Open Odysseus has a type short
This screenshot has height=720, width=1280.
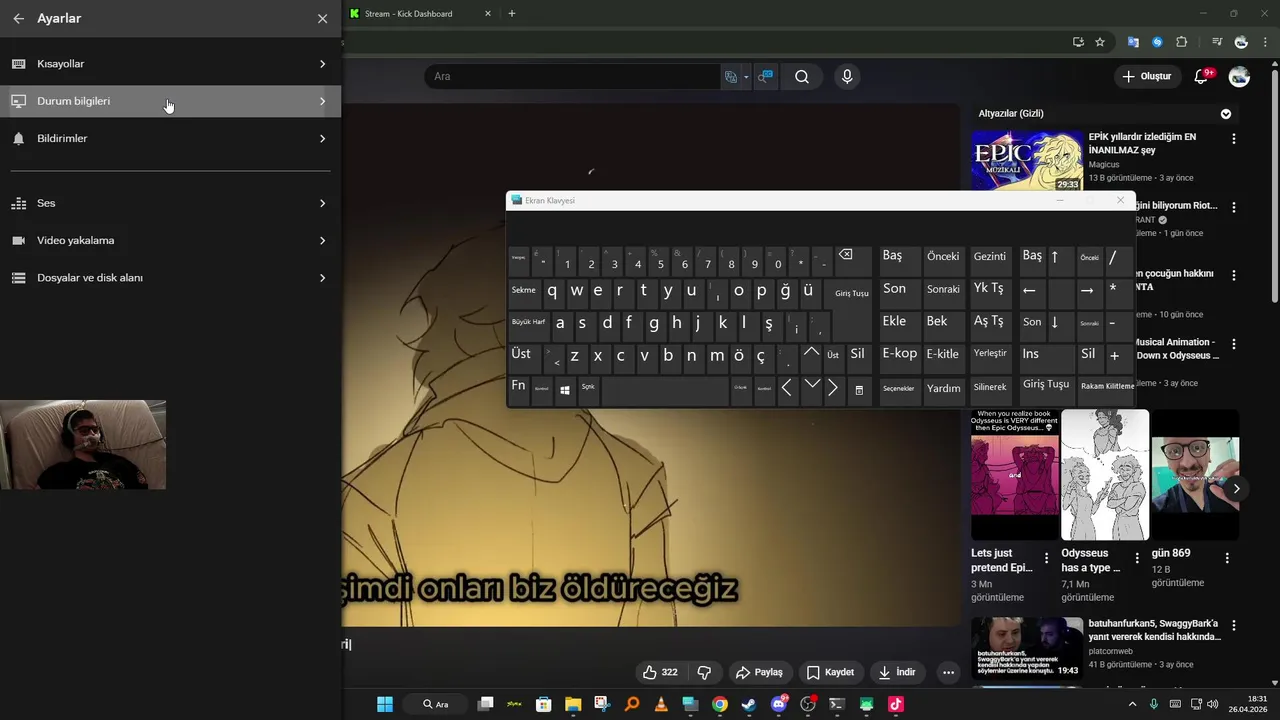(x=1105, y=475)
